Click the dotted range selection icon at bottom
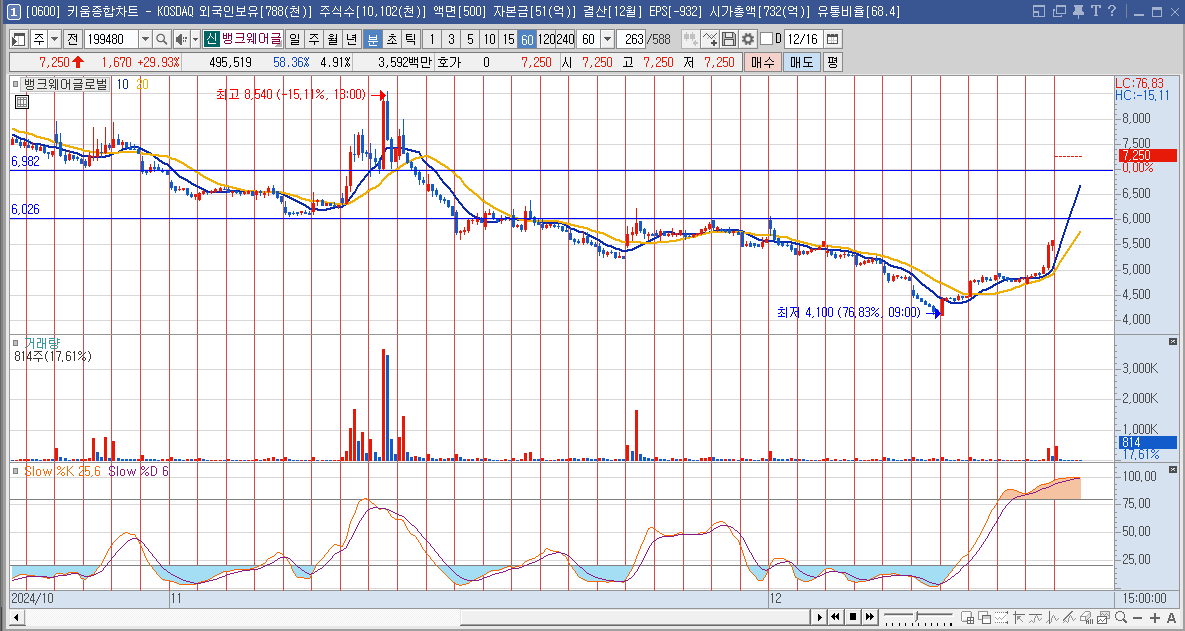 (x=1001, y=617)
